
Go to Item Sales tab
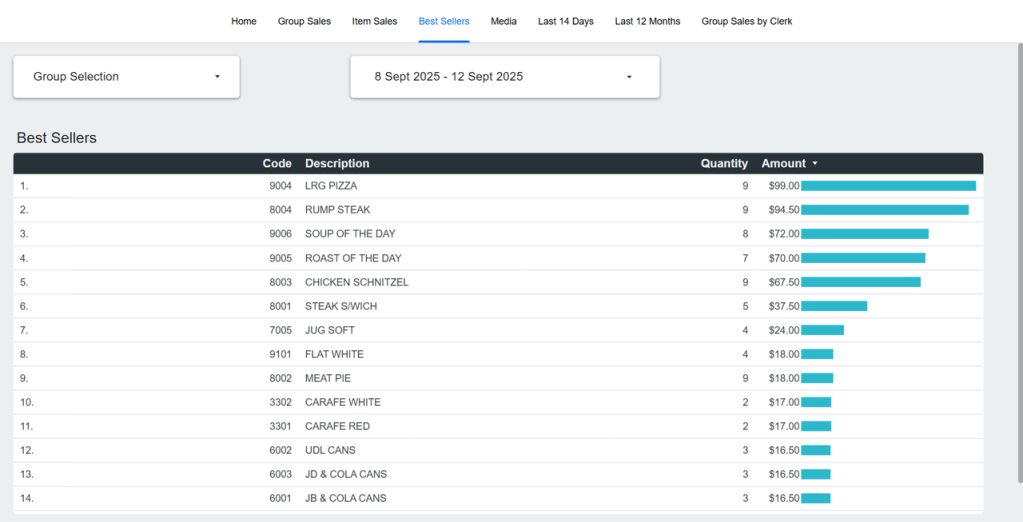(x=374, y=21)
